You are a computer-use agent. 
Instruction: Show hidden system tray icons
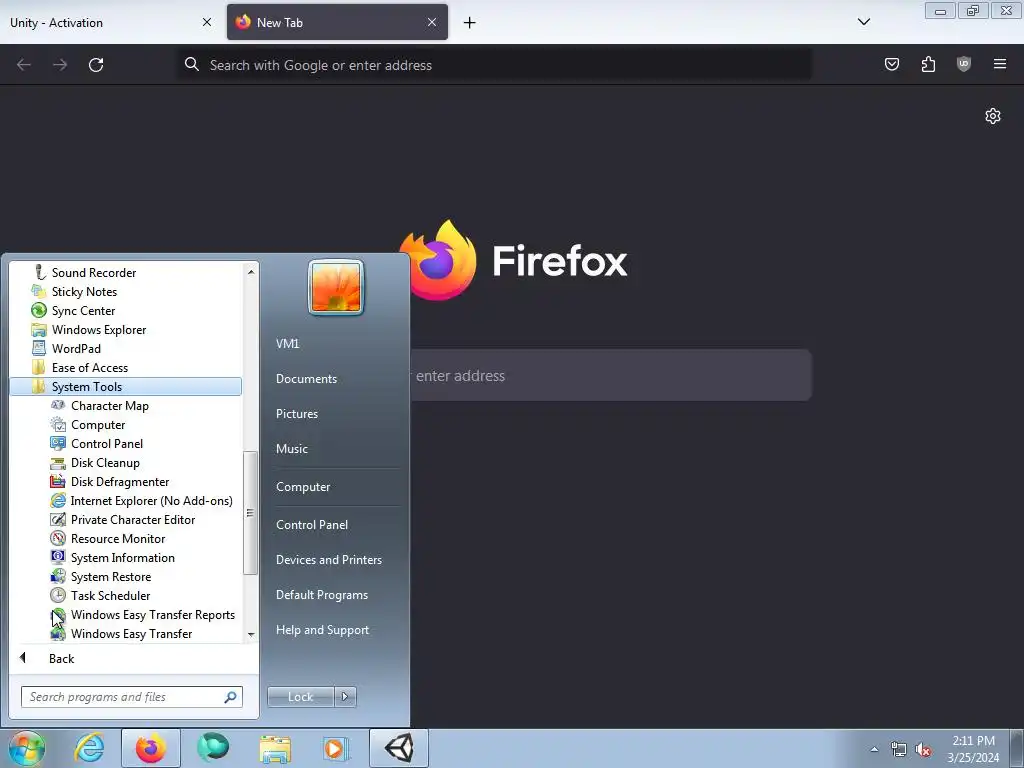(x=874, y=750)
